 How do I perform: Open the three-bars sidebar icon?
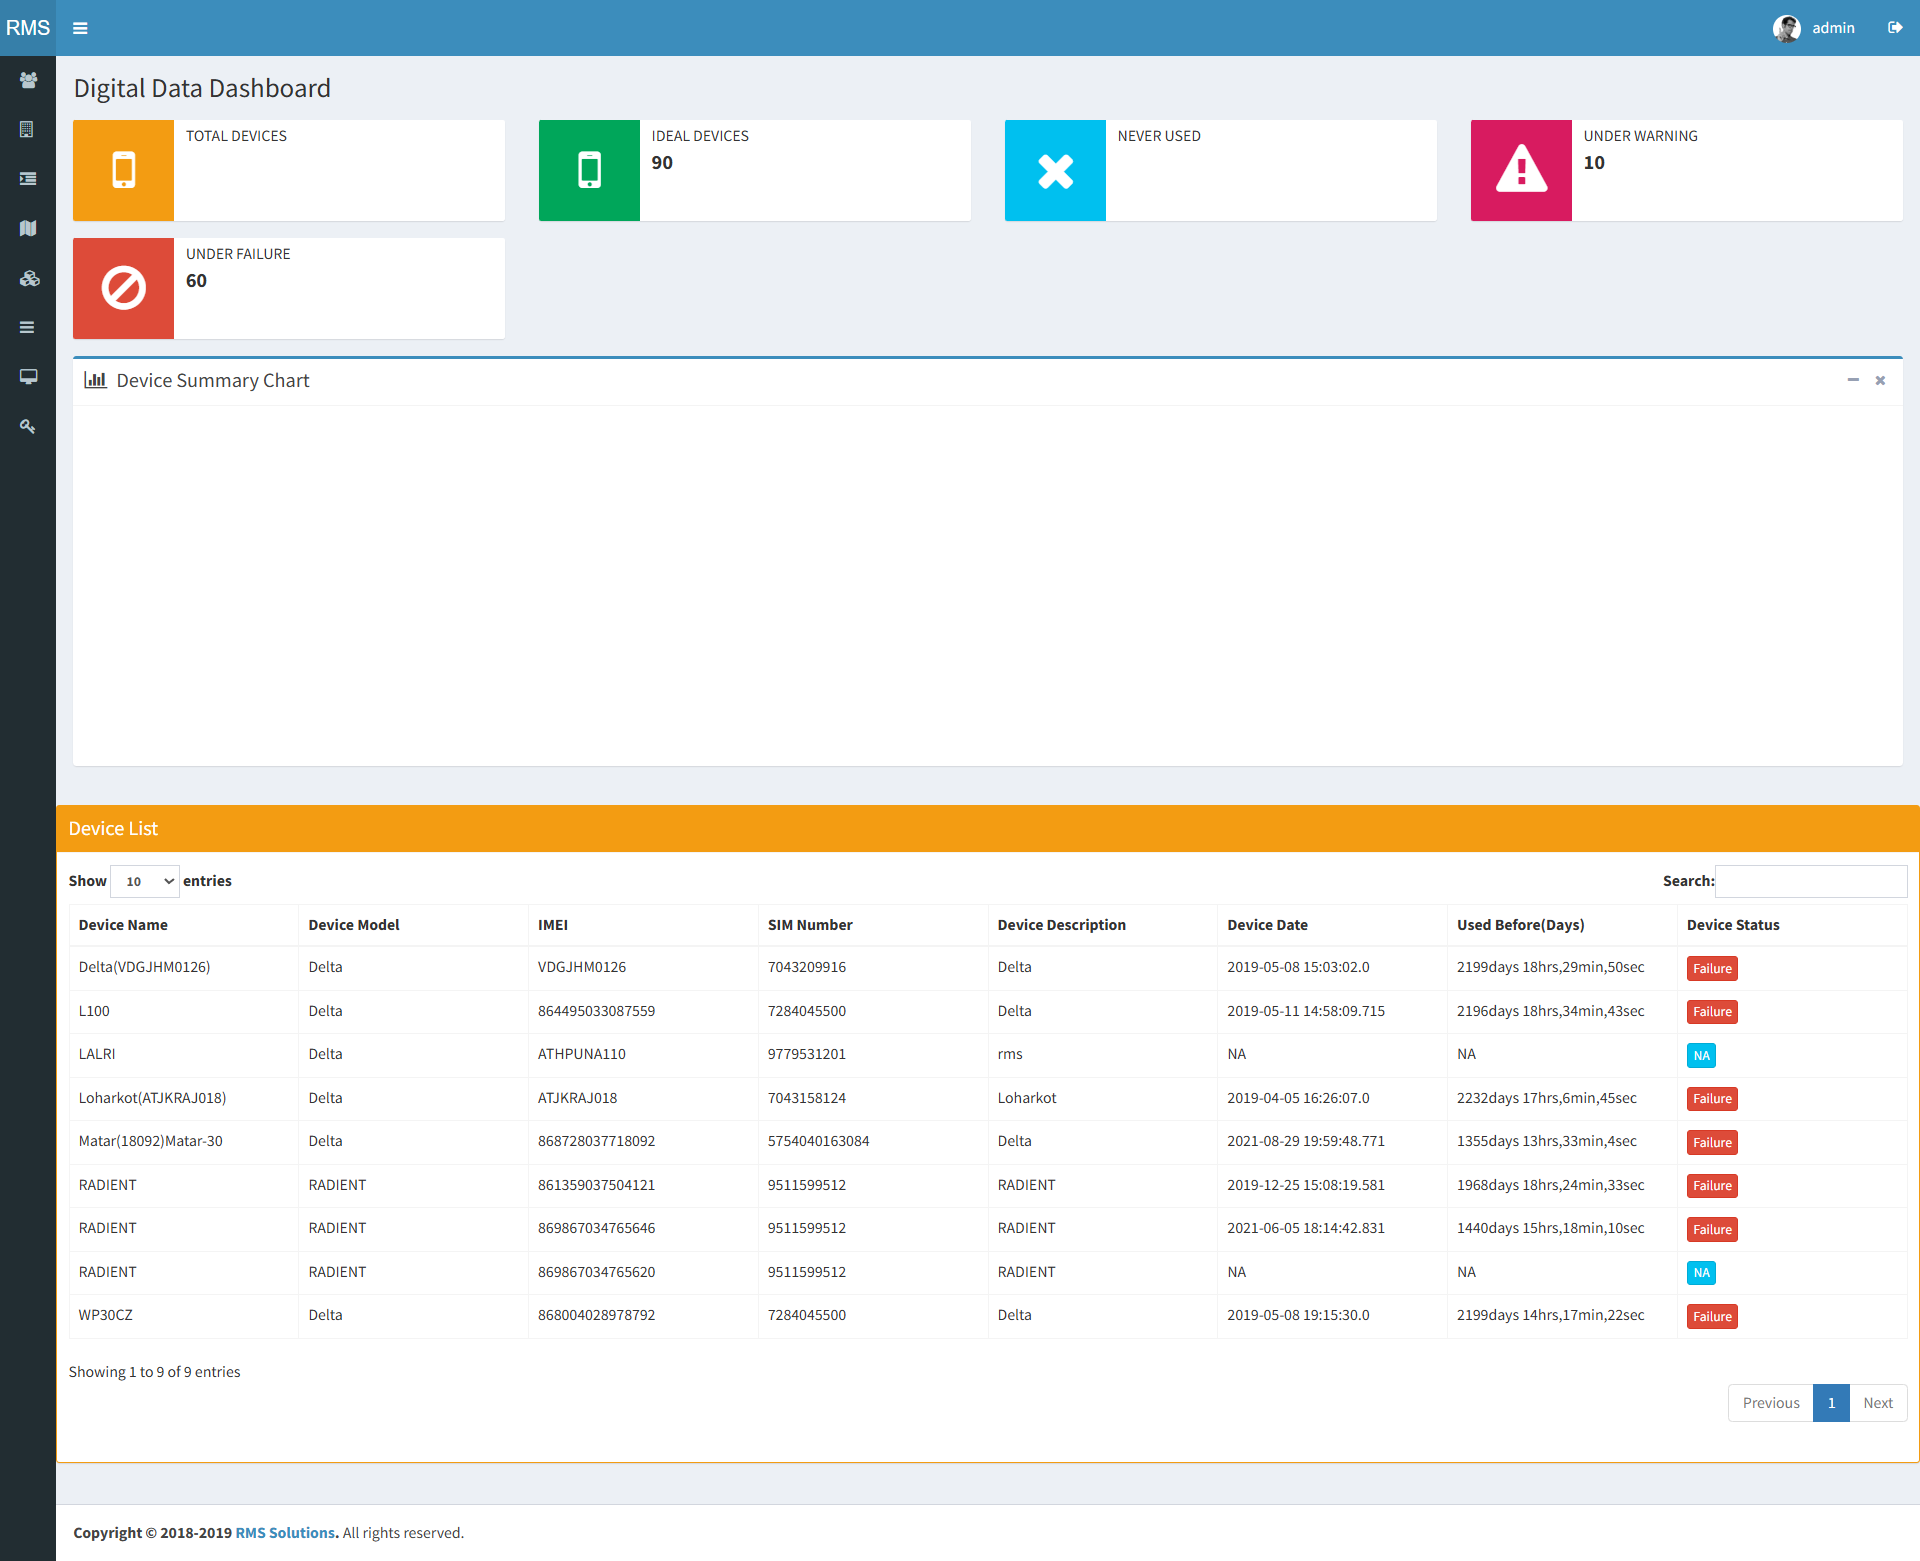(x=28, y=327)
